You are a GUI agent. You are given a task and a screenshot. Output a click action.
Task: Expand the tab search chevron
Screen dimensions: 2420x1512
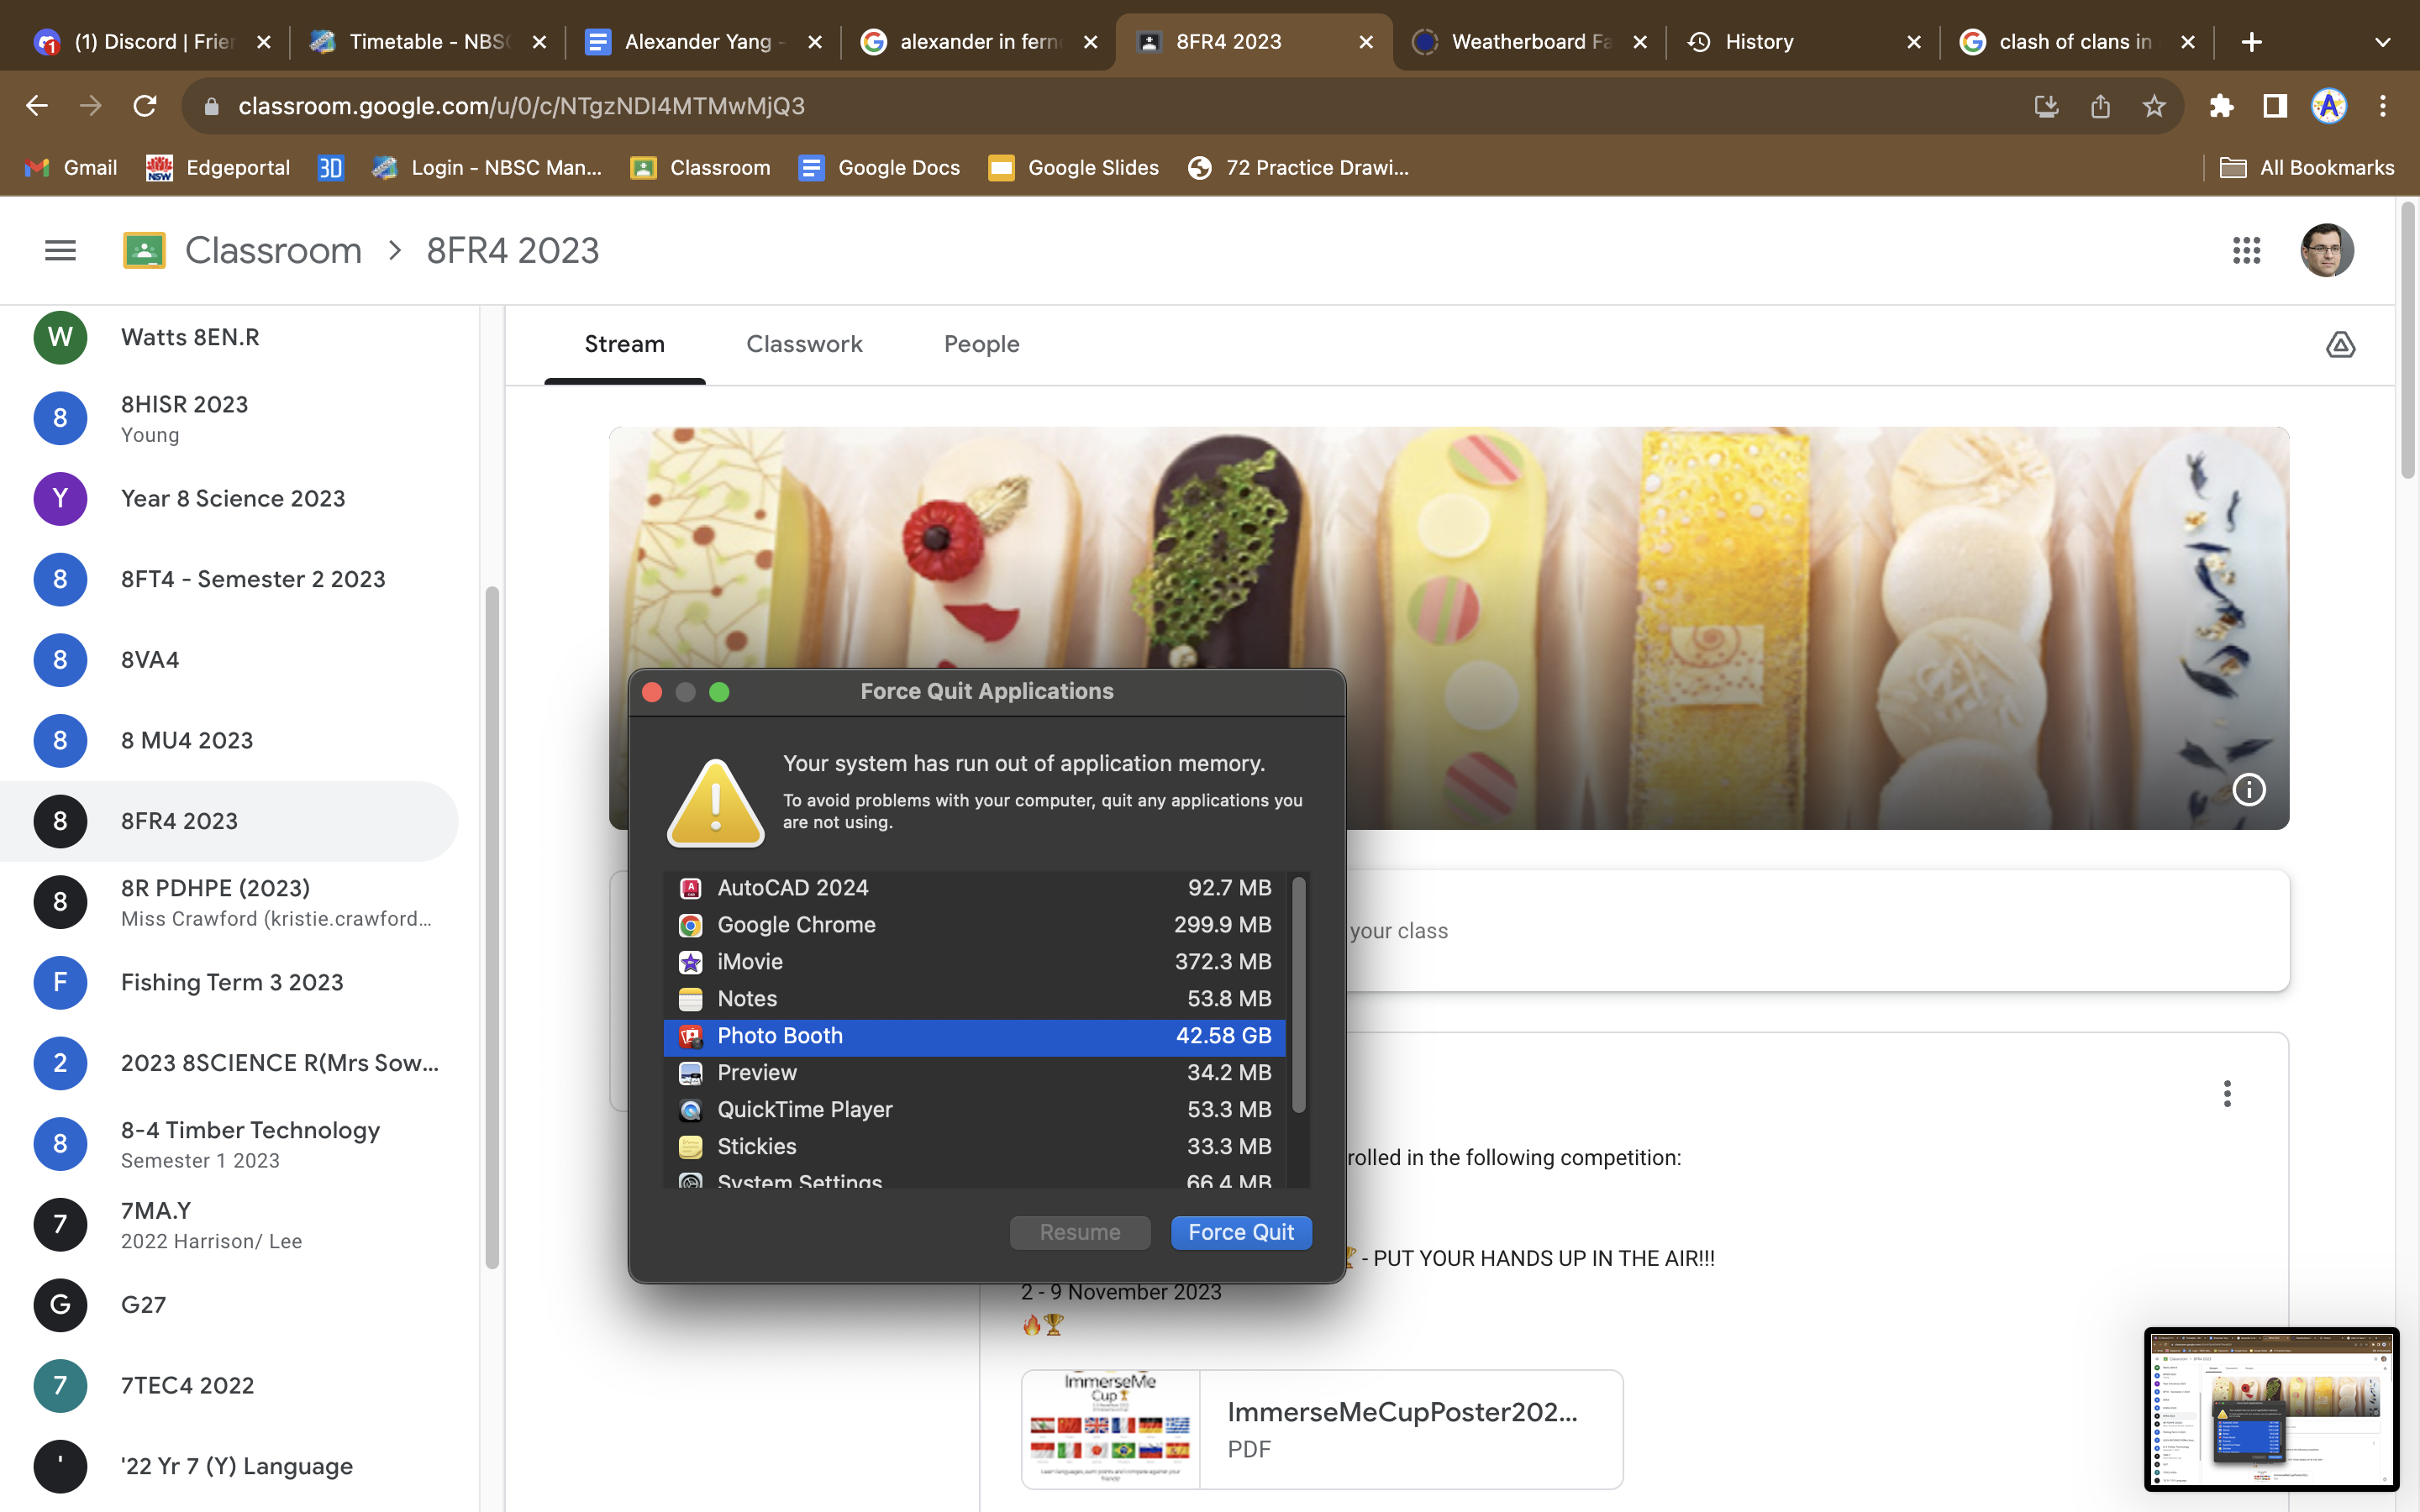click(x=2382, y=42)
